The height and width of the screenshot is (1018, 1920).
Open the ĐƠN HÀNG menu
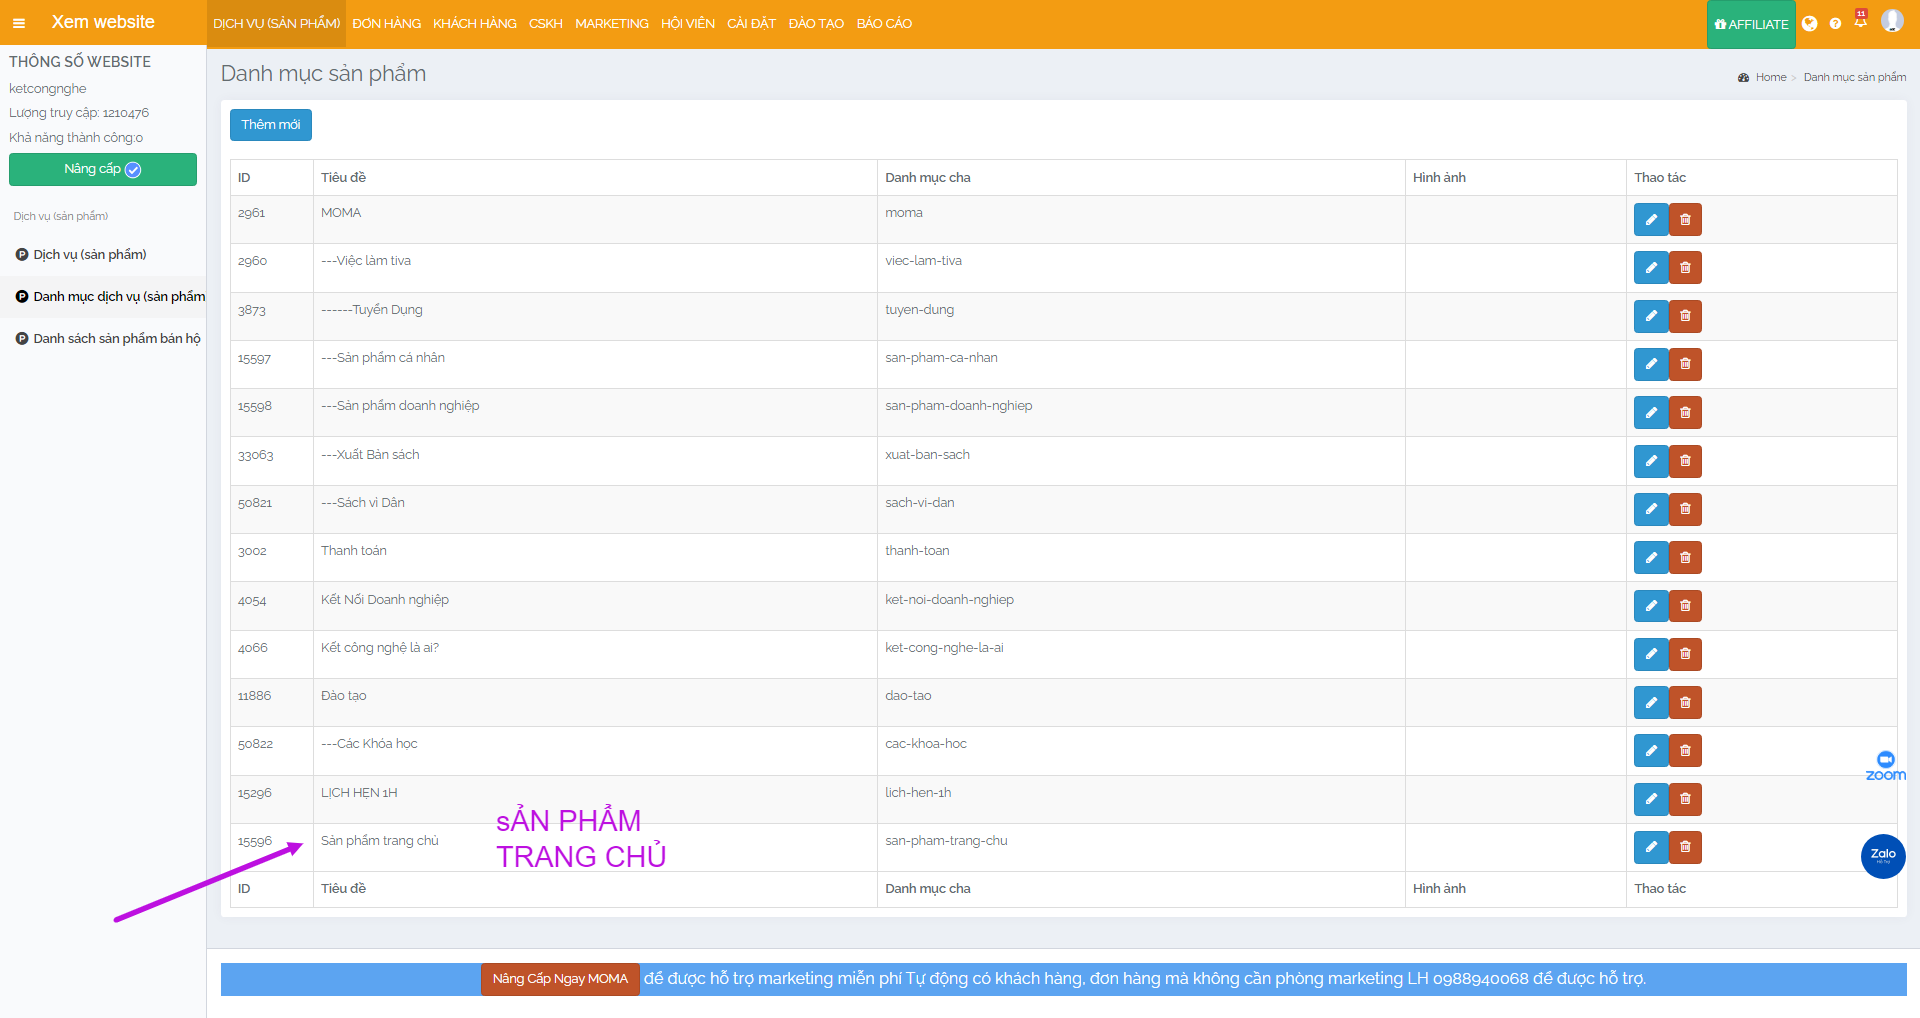[x=386, y=24]
